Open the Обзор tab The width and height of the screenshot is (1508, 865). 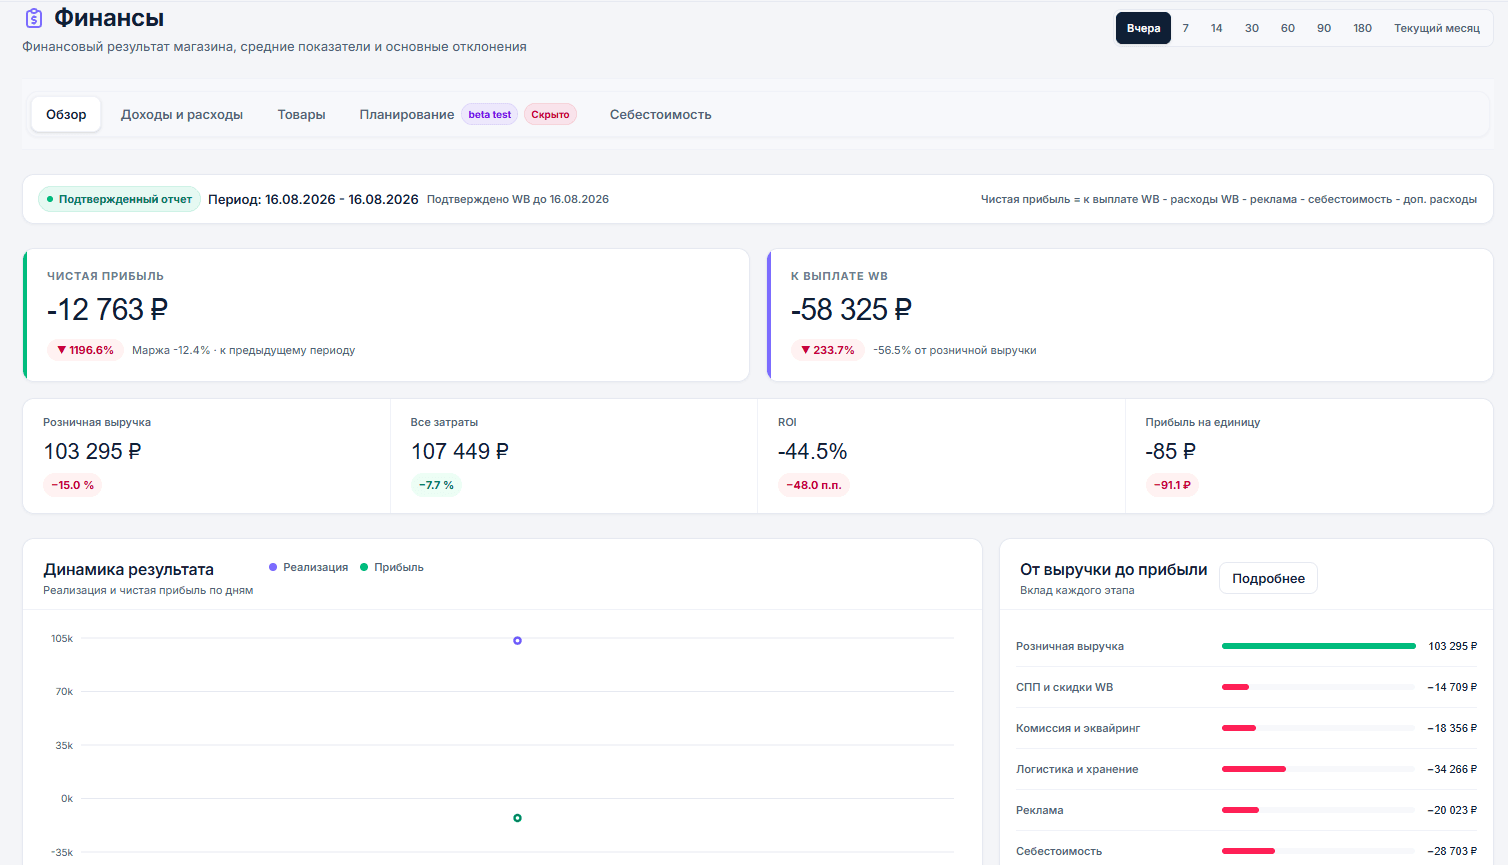pos(66,115)
